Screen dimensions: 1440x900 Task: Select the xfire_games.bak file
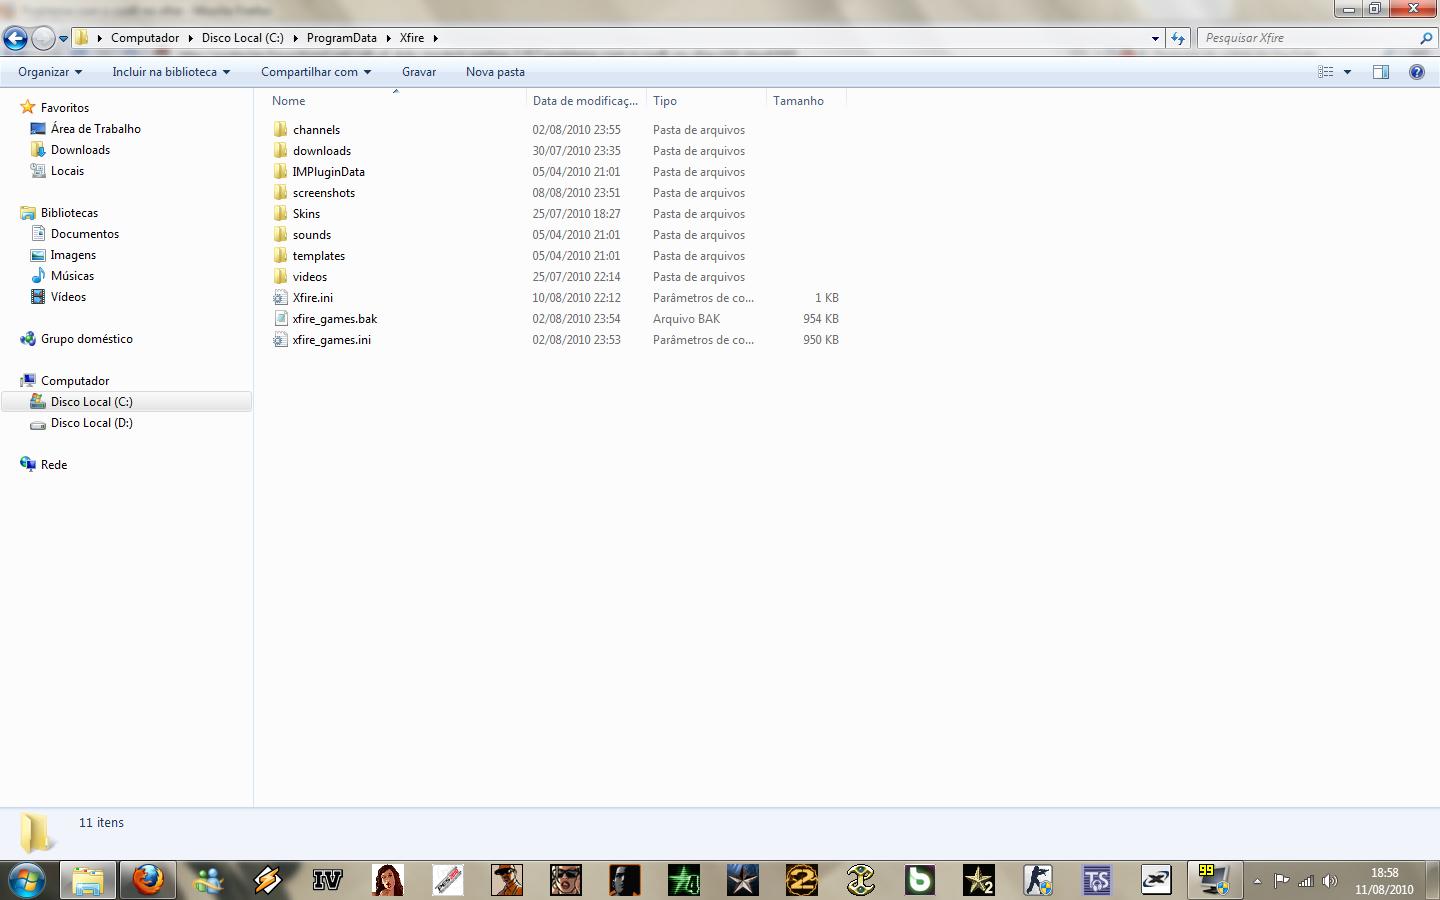(334, 319)
